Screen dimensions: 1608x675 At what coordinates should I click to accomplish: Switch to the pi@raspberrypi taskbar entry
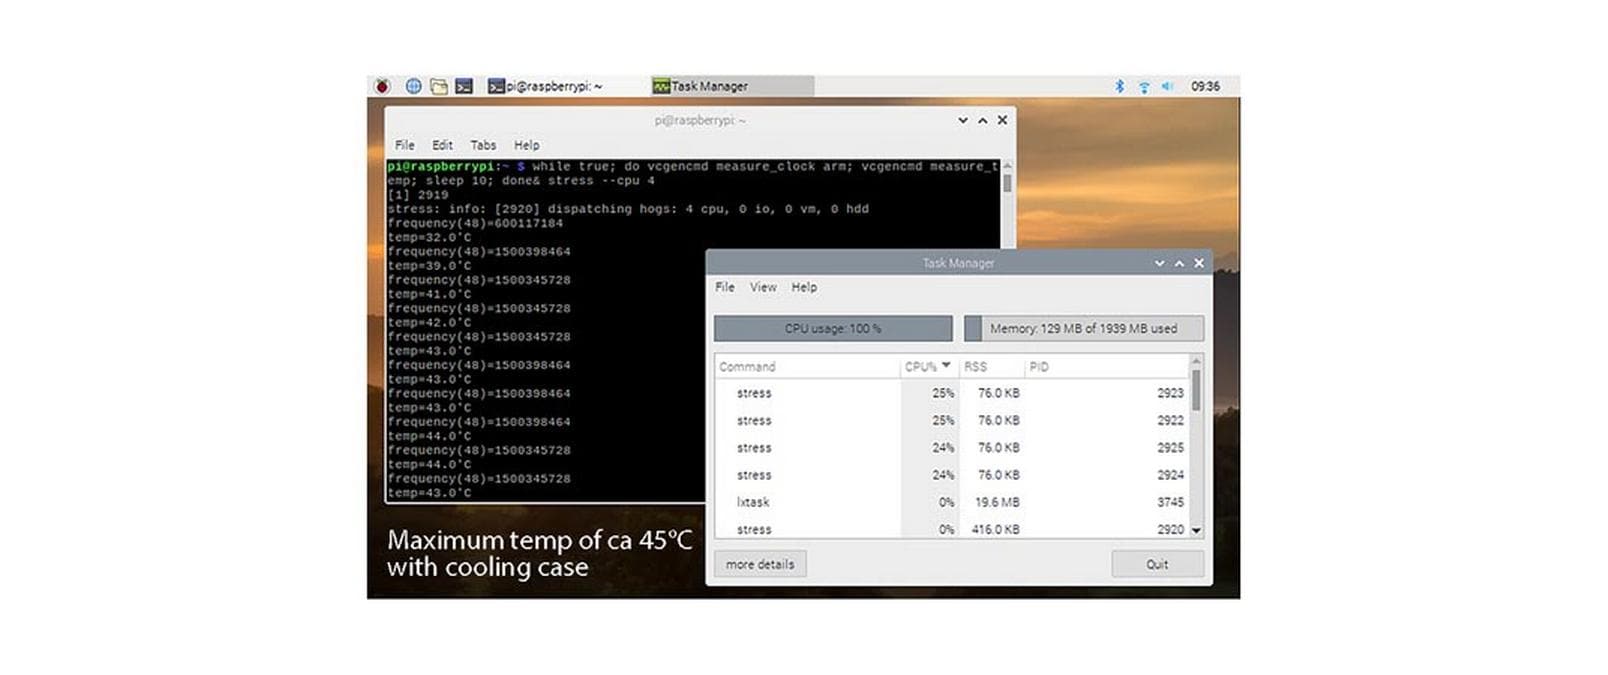tap(546, 87)
